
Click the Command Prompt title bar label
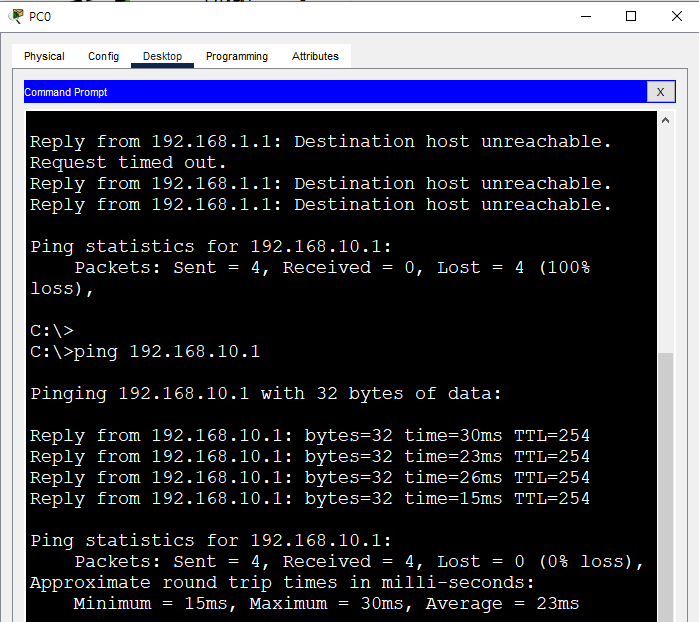[66, 92]
